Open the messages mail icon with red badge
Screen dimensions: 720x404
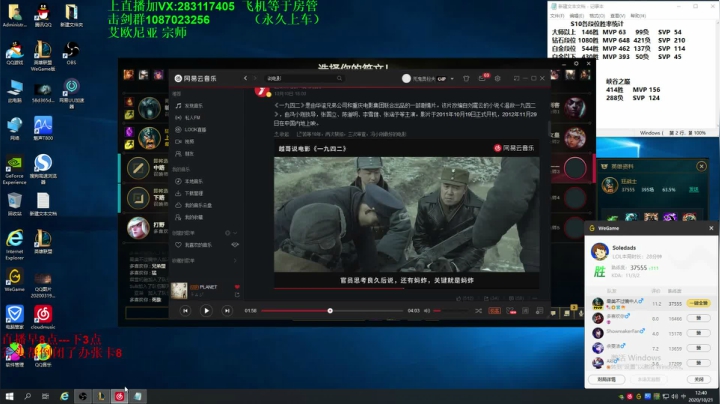(x=482, y=78)
